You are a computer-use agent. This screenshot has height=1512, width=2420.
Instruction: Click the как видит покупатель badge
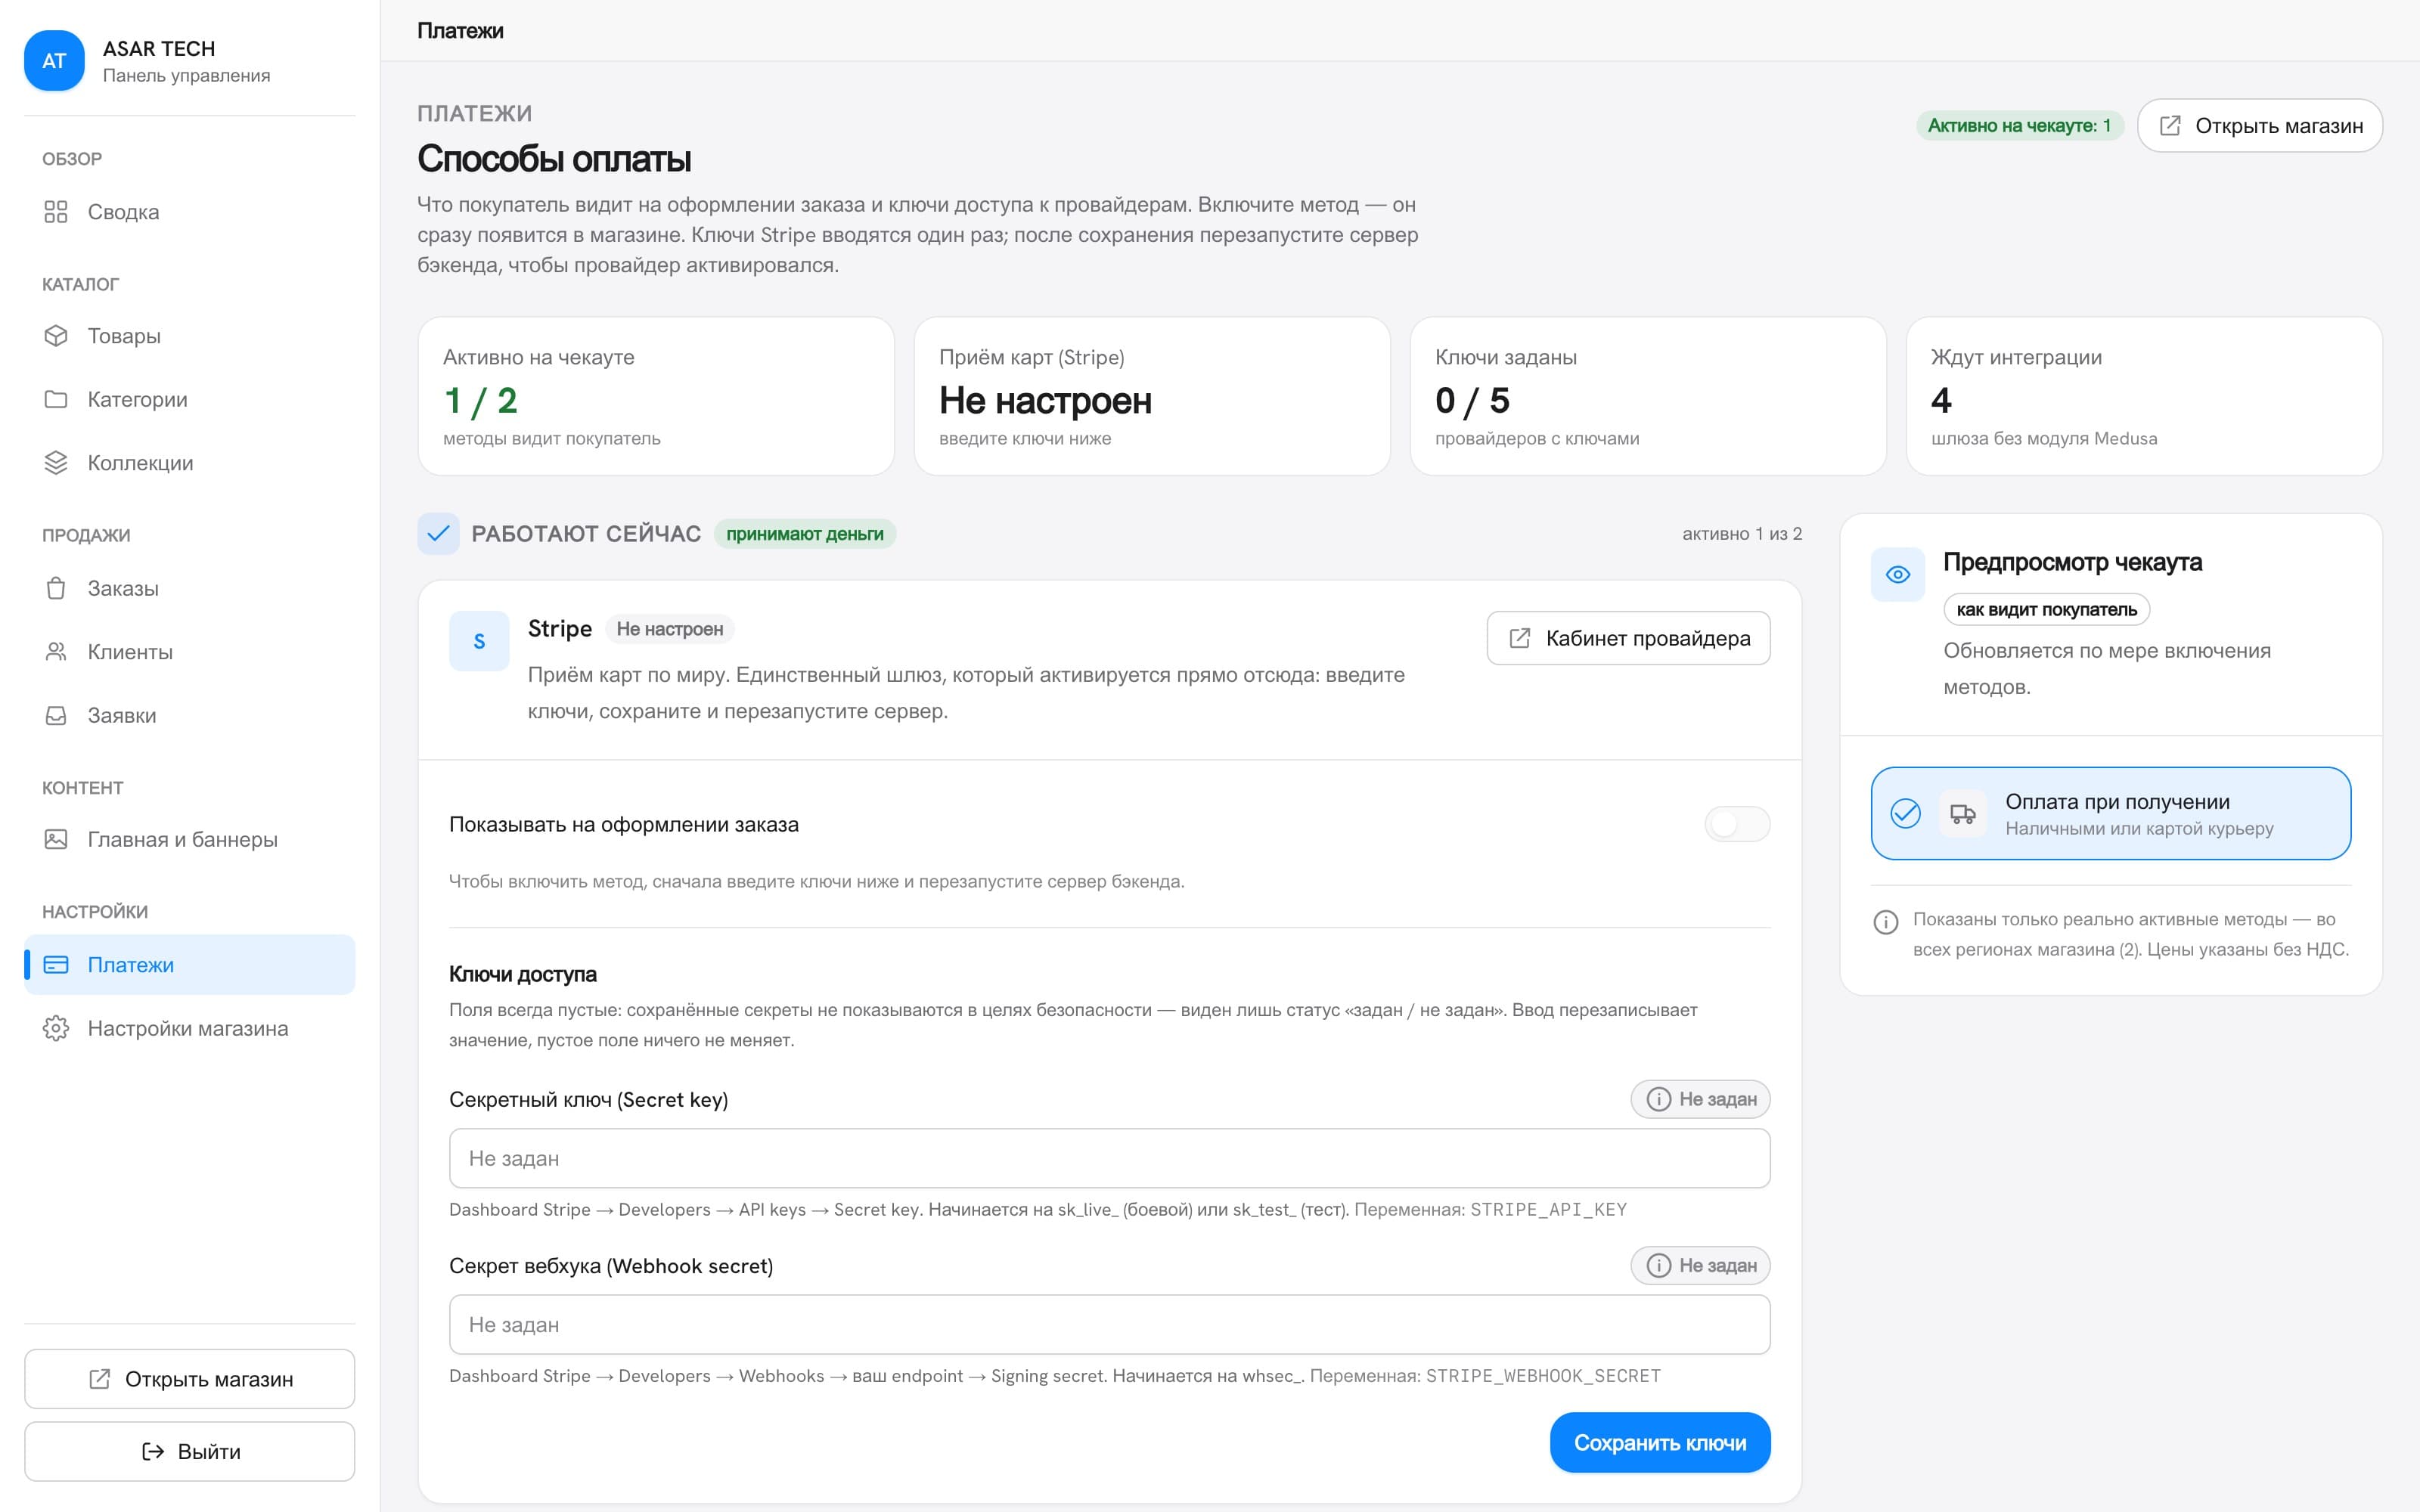pos(2046,610)
